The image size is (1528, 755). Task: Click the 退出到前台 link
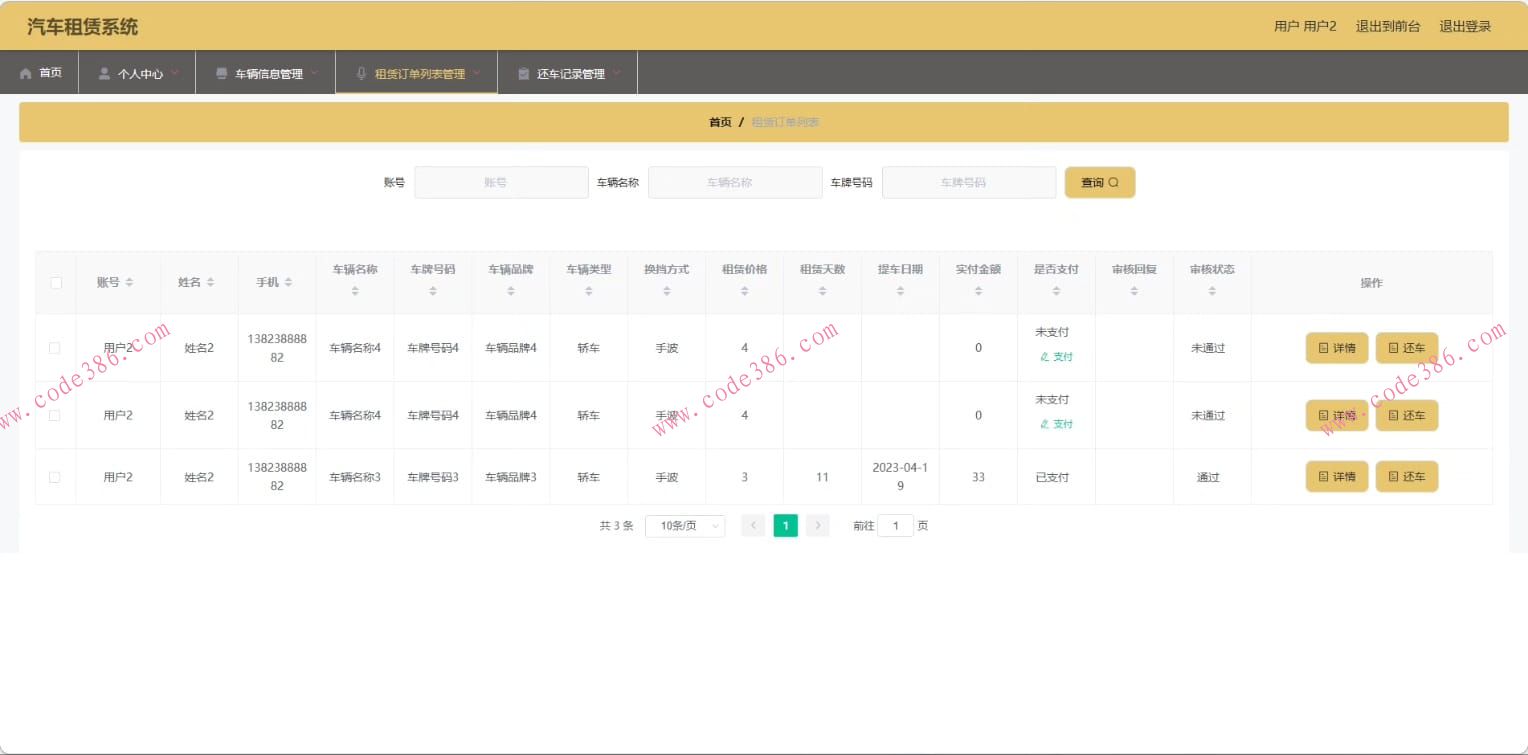[1387, 27]
